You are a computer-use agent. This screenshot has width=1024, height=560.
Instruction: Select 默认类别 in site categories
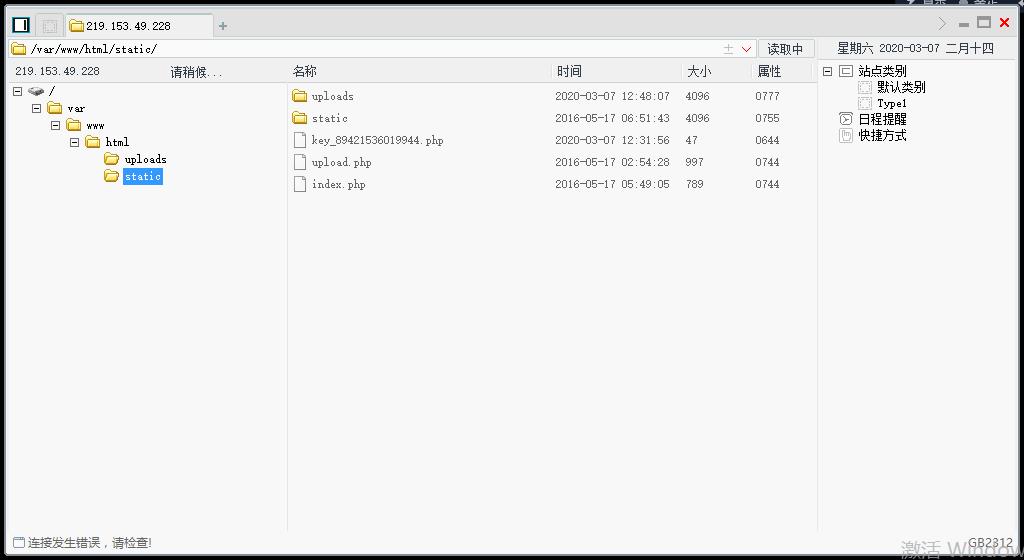[x=901, y=87]
